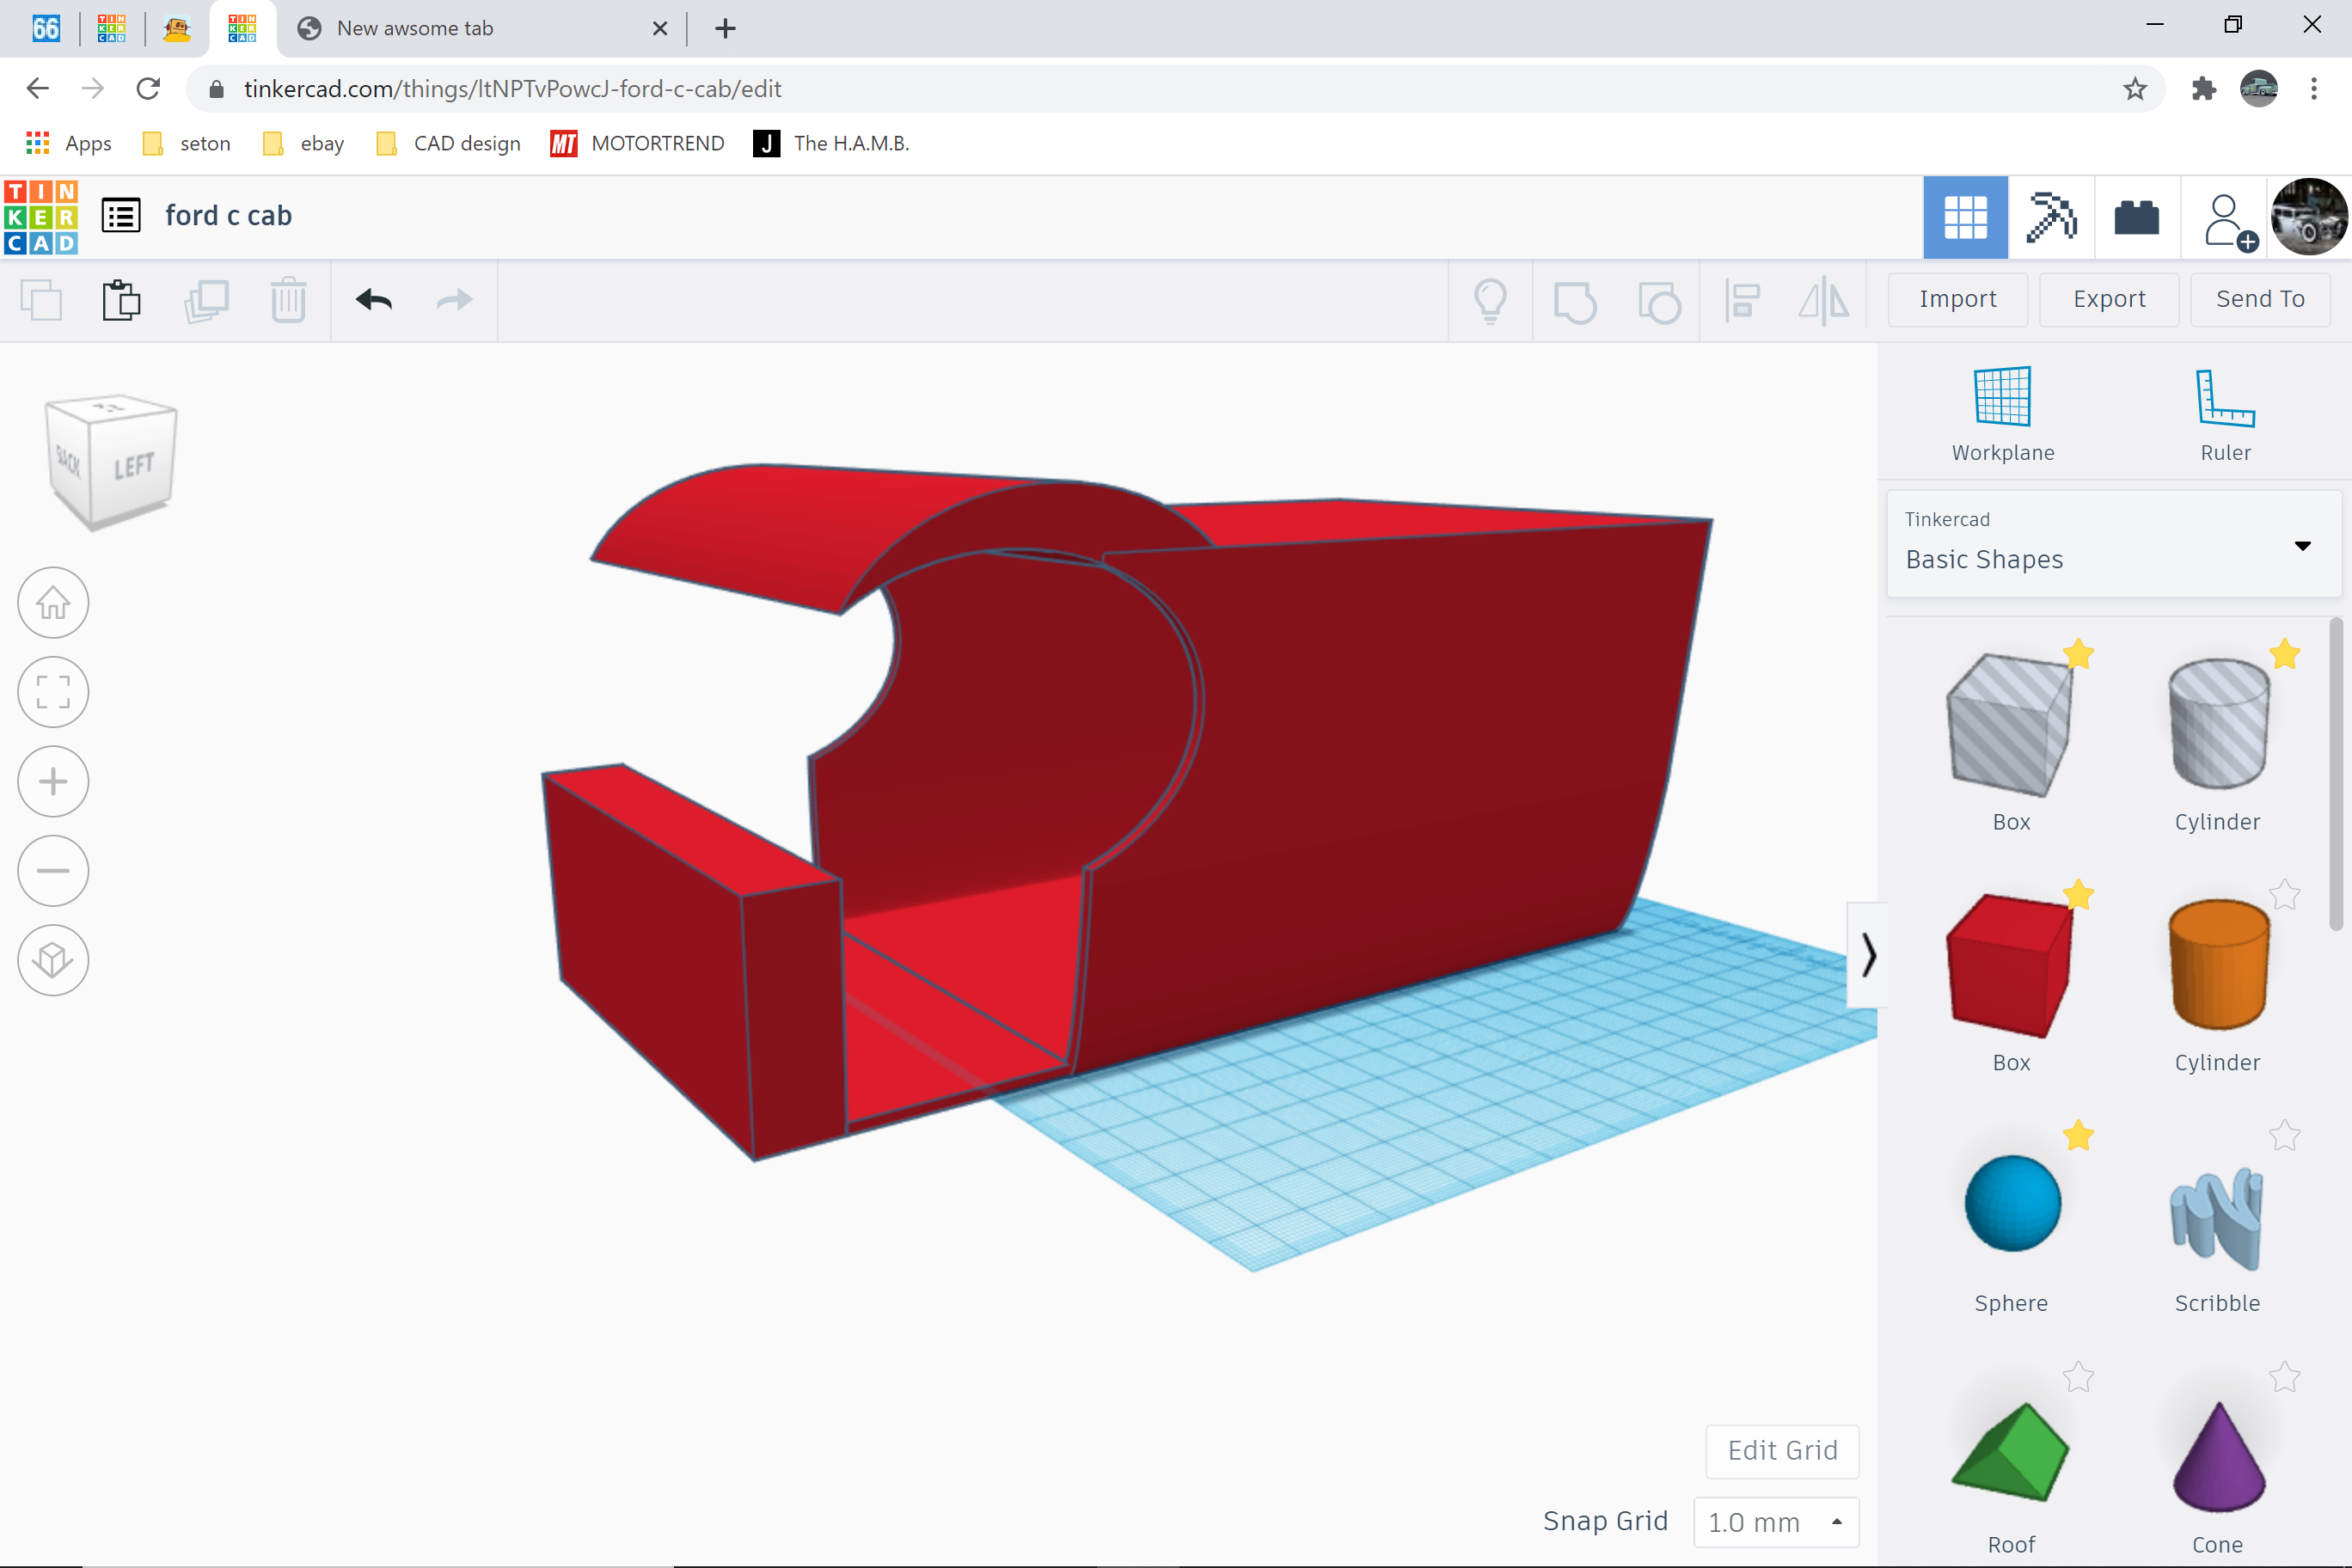The image size is (2352, 1568).
Task: Open the CAD design bookmark folder
Action: (x=448, y=143)
